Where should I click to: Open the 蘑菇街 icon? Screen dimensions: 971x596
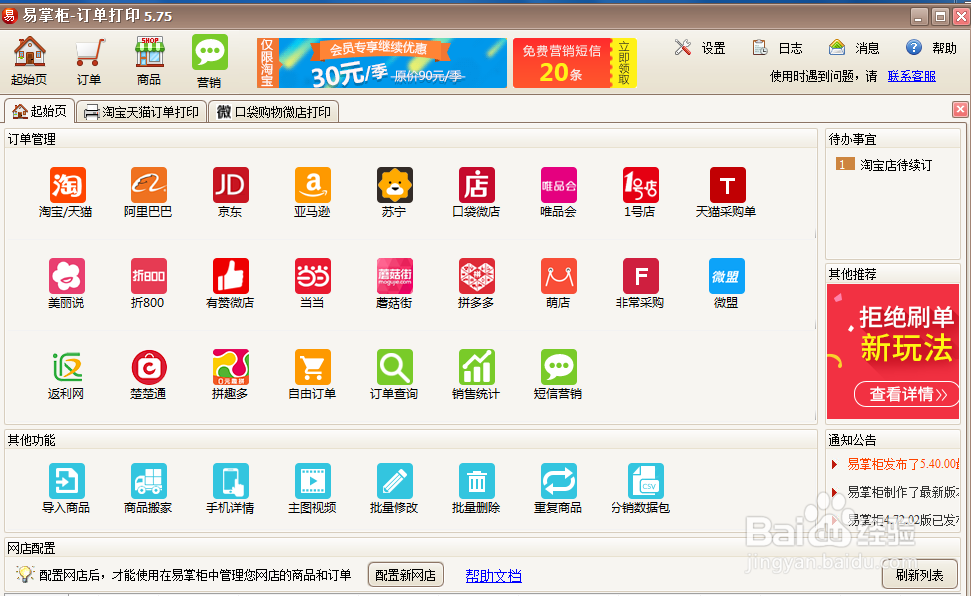coord(394,276)
